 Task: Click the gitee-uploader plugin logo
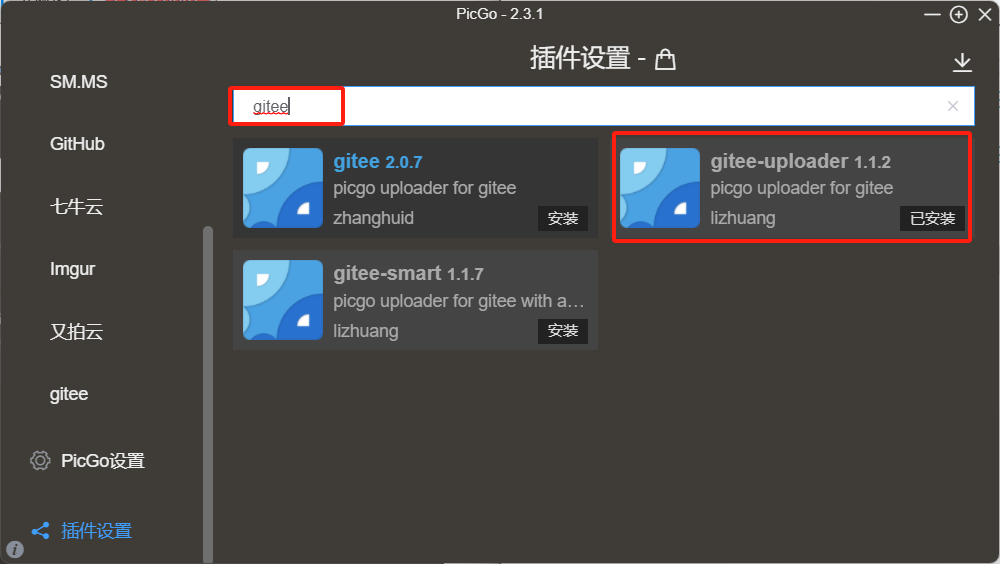click(x=659, y=188)
